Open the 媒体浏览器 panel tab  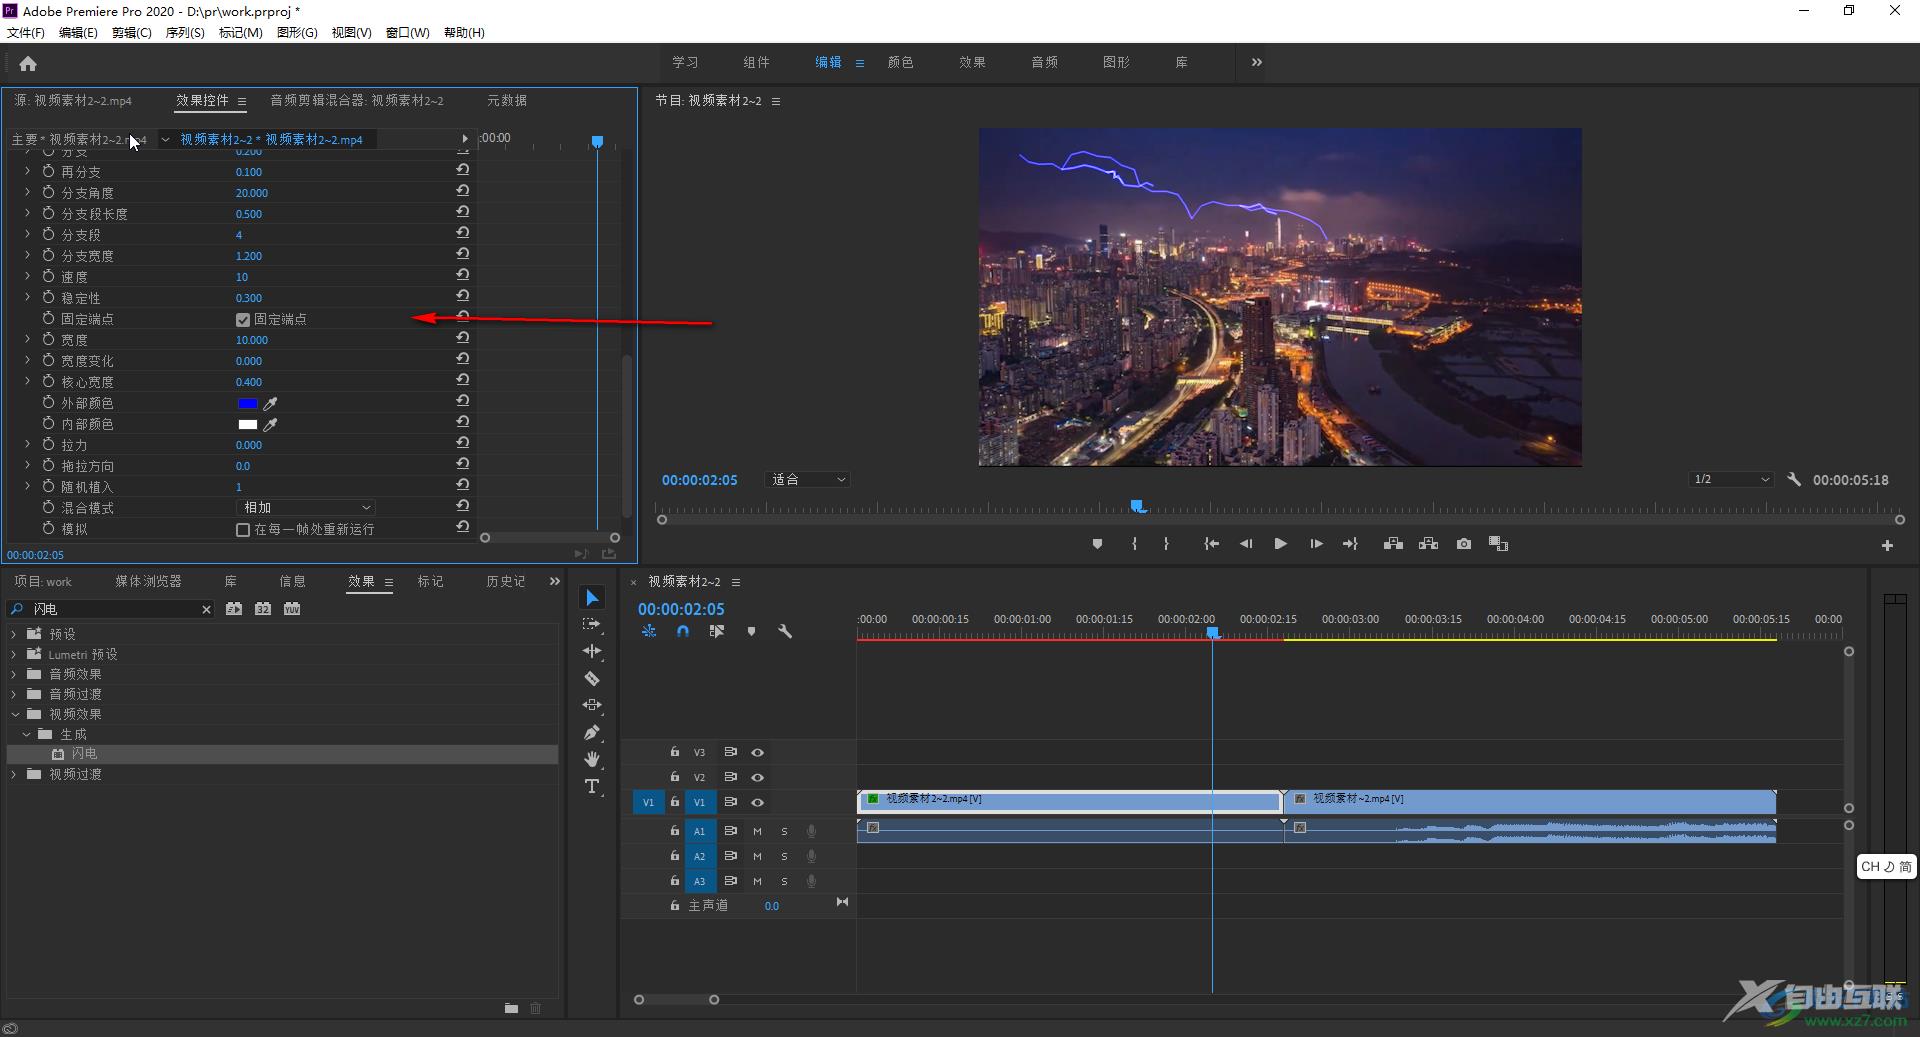coord(148,581)
